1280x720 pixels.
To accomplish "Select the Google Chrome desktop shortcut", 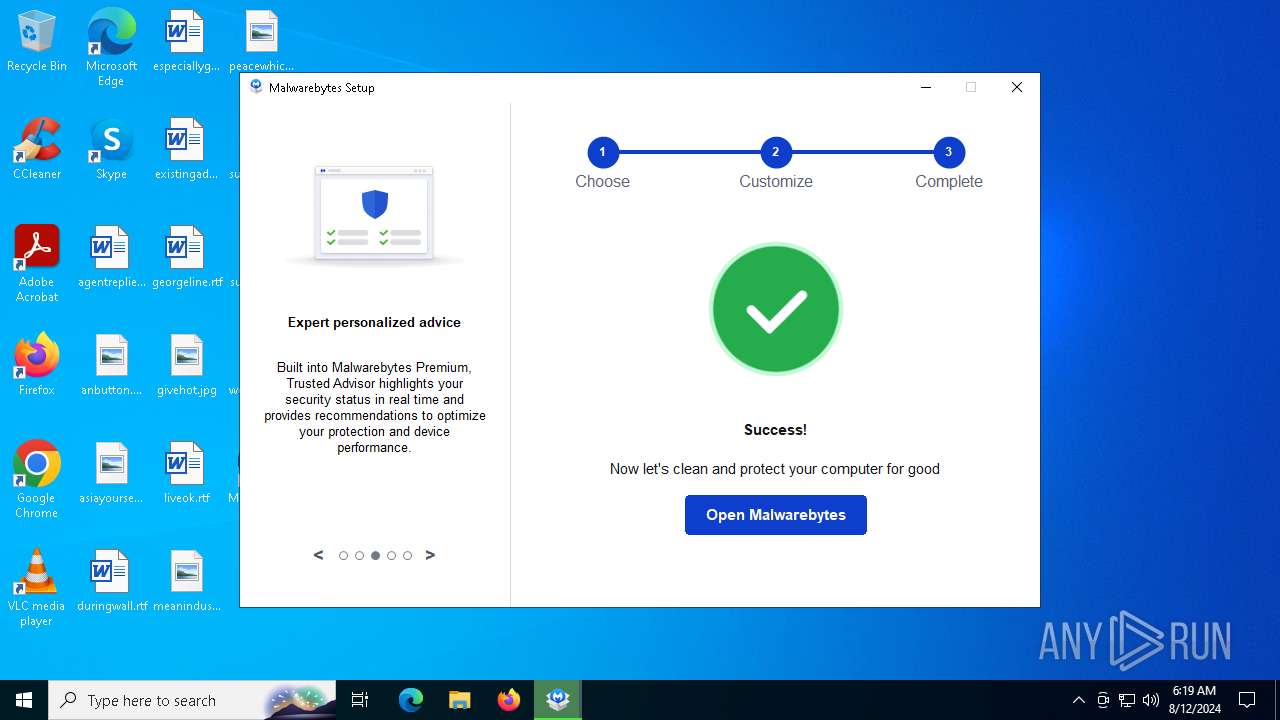I will tap(37, 480).
